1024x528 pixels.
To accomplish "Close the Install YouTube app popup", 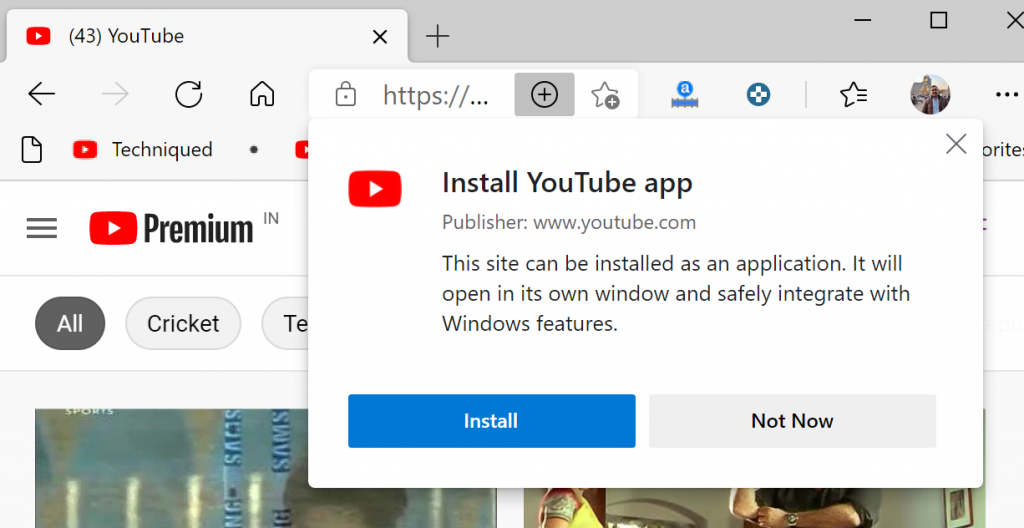I will point(956,144).
